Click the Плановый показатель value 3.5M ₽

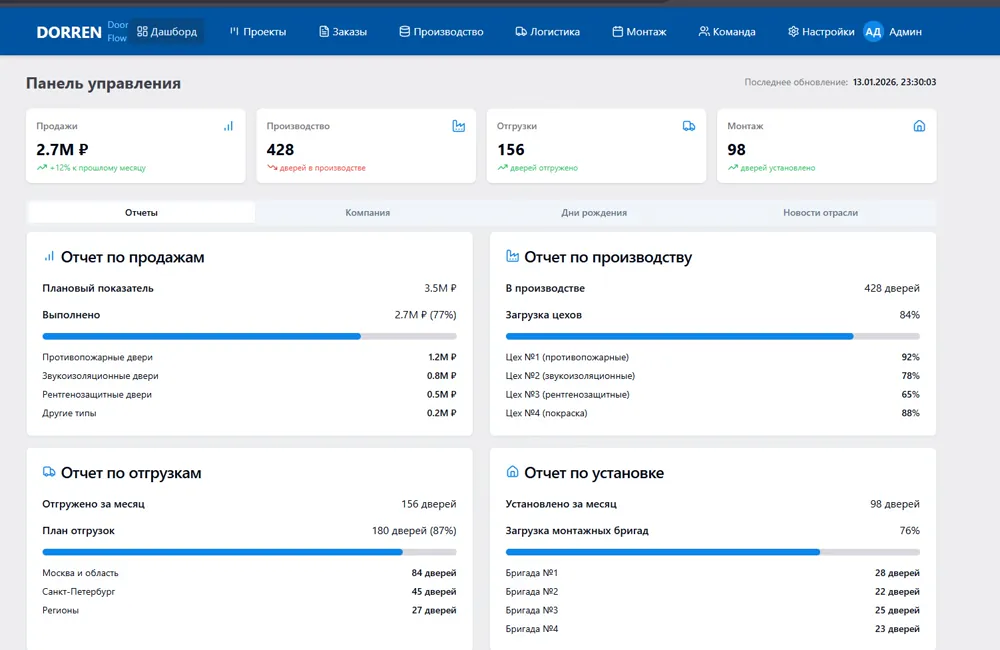click(x=440, y=288)
